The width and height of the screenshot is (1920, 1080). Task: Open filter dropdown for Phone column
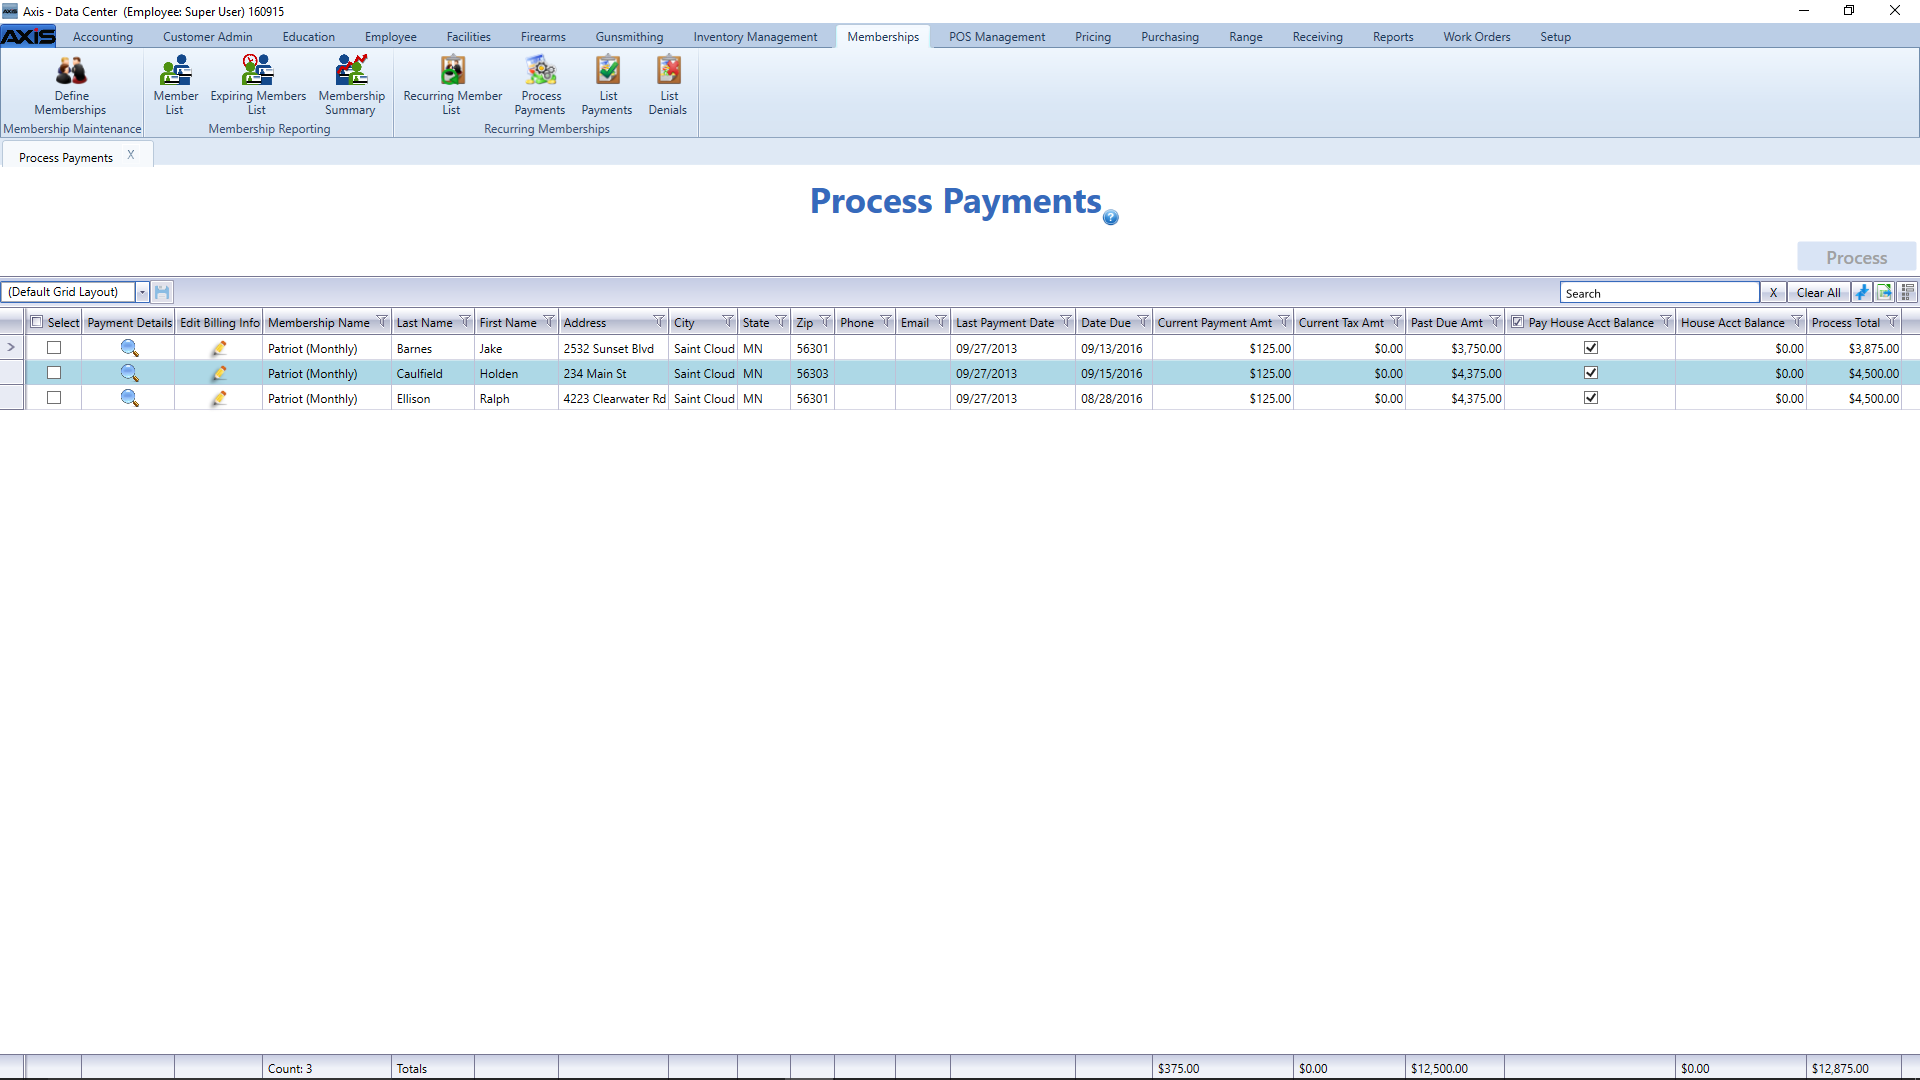coord(886,322)
